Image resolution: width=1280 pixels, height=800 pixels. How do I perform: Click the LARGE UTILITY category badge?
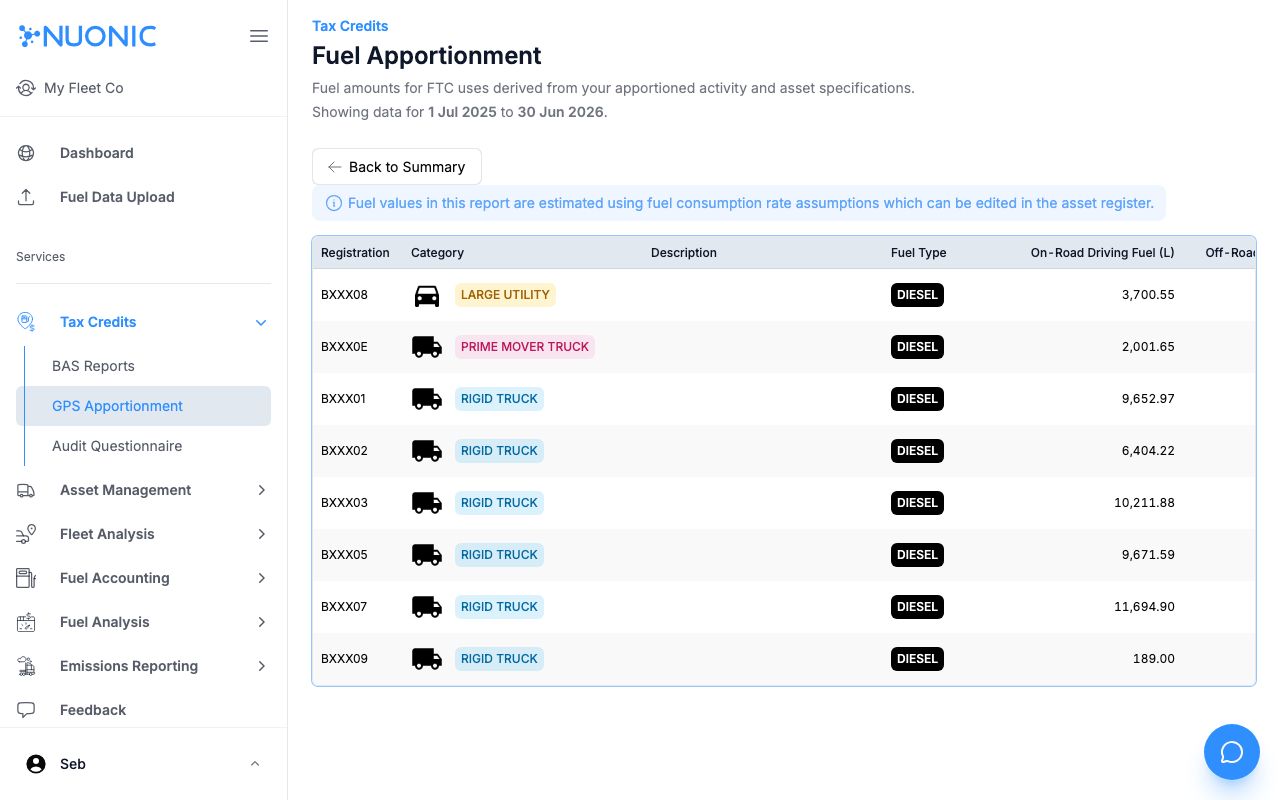coord(505,295)
